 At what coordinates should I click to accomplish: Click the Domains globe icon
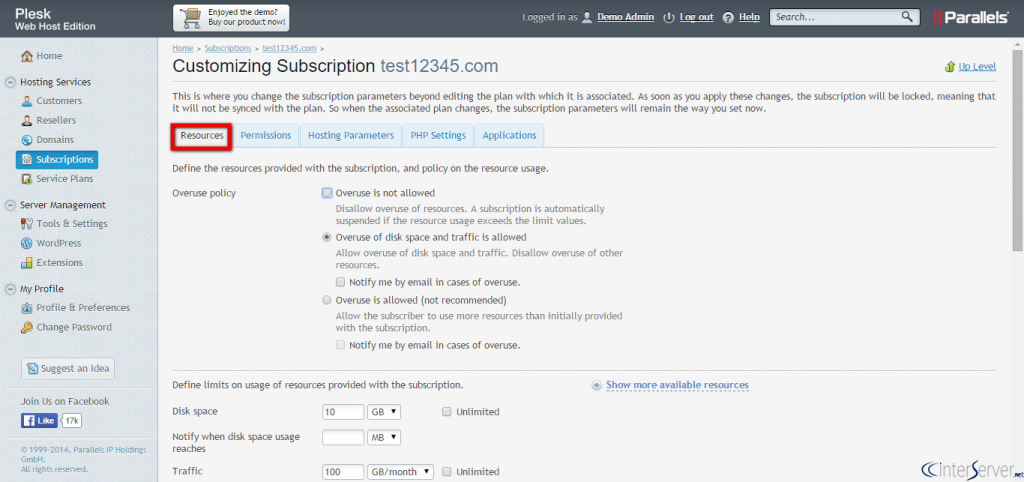(27, 140)
